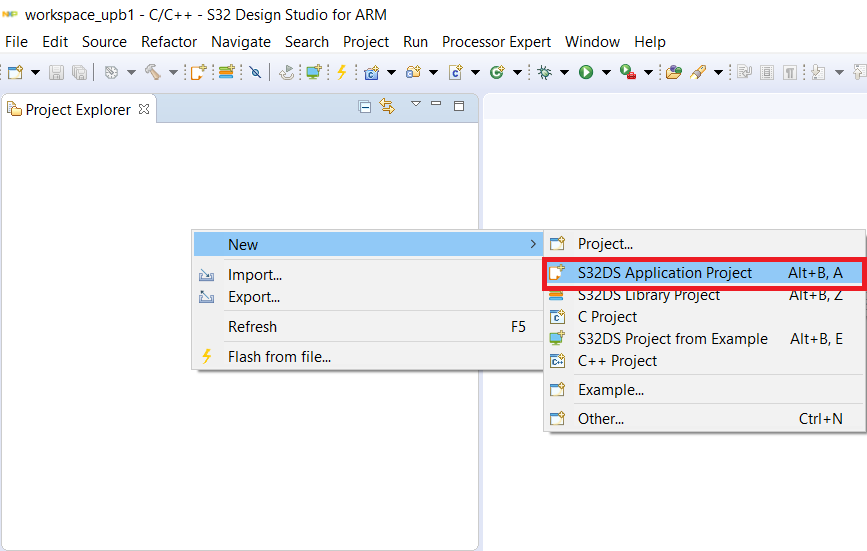867x551 pixels.
Task: Click New S32DS Library Project toolbar icon
Action: click(226, 72)
